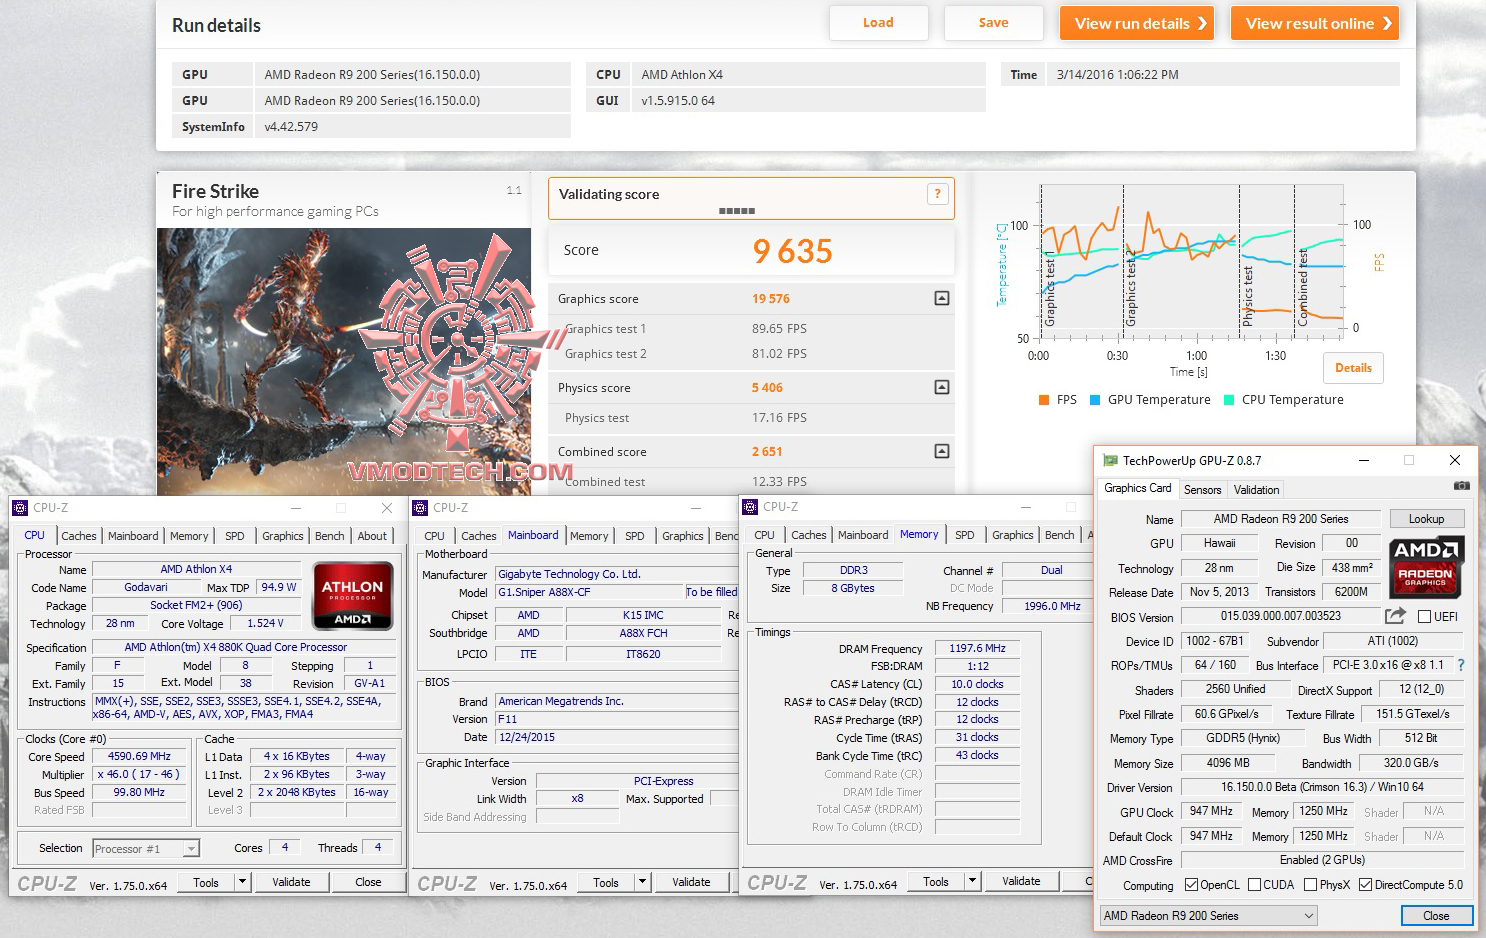Image resolution: width=1486 pixels, height=938 pixels.
Task: Open Bench tab in first CPU-Z window
Action: (x=329, y=536)
